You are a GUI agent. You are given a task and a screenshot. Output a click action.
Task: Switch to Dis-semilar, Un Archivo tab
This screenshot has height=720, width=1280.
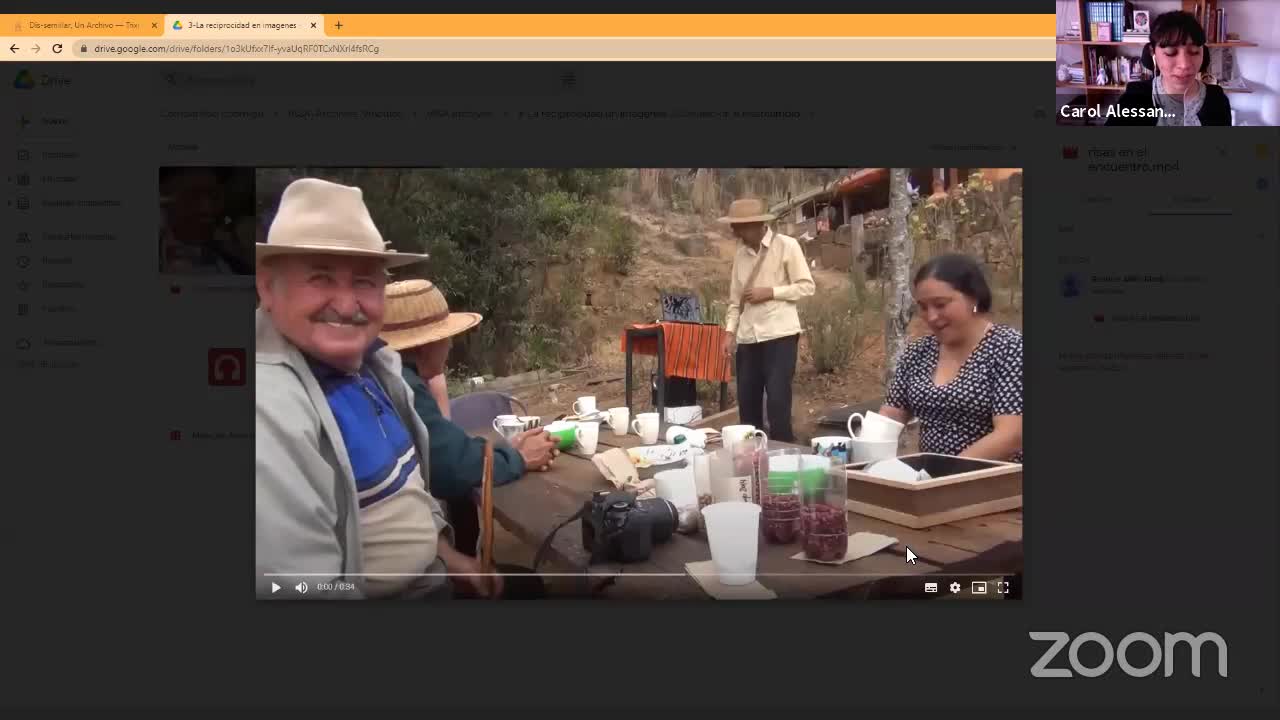click(x=84, y=25)
